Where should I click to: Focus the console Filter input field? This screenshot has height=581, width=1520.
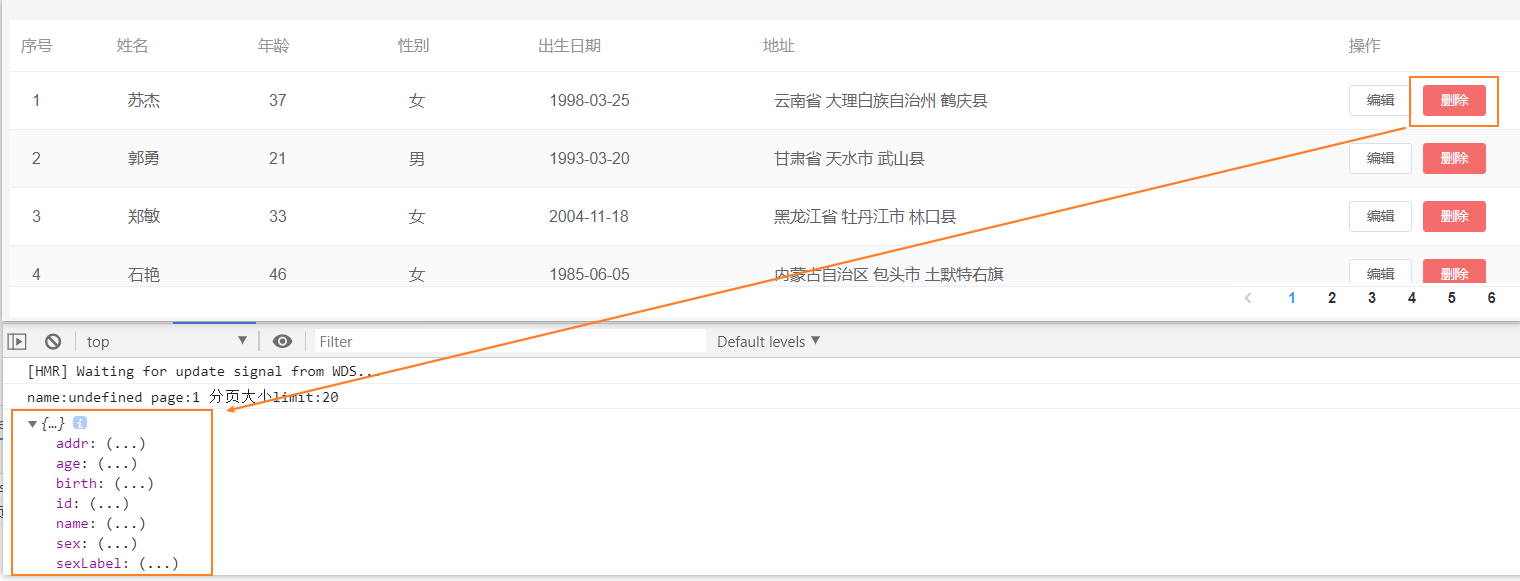[x=510, y=341]
